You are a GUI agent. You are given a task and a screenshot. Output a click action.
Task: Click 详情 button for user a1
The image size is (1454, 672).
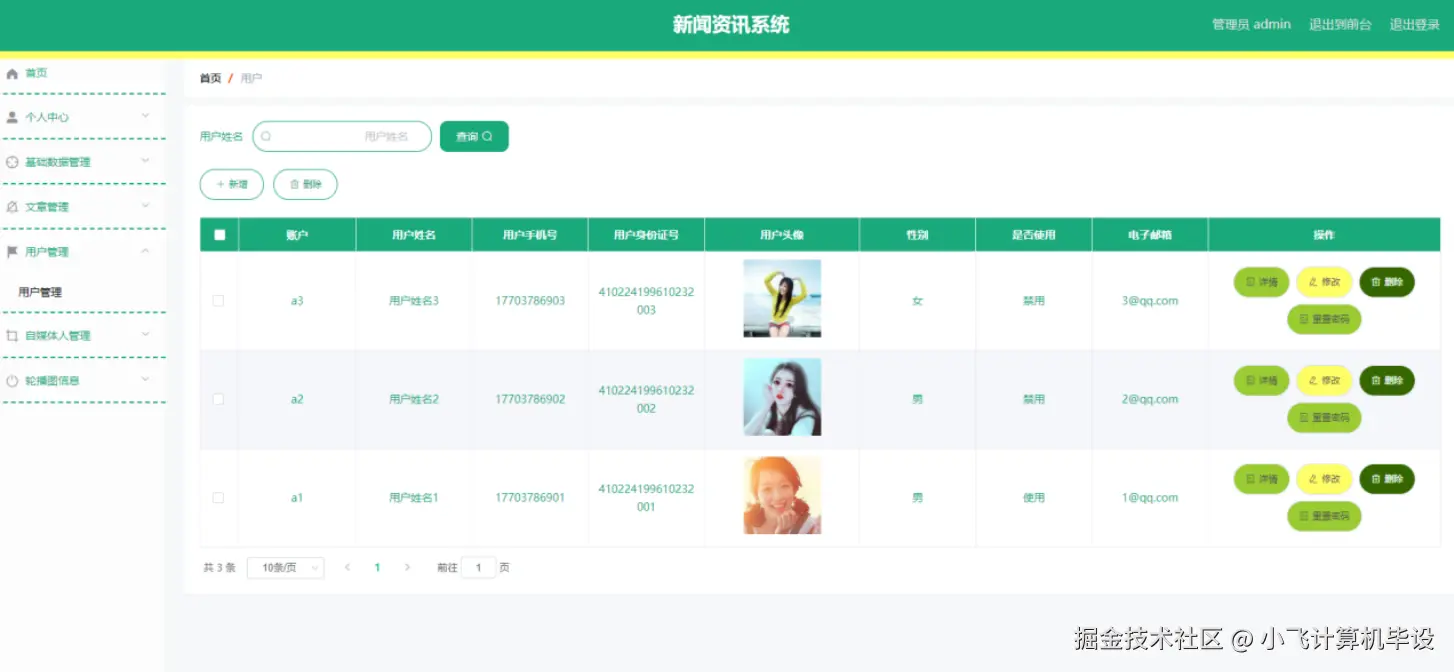tap(1262, 479)
